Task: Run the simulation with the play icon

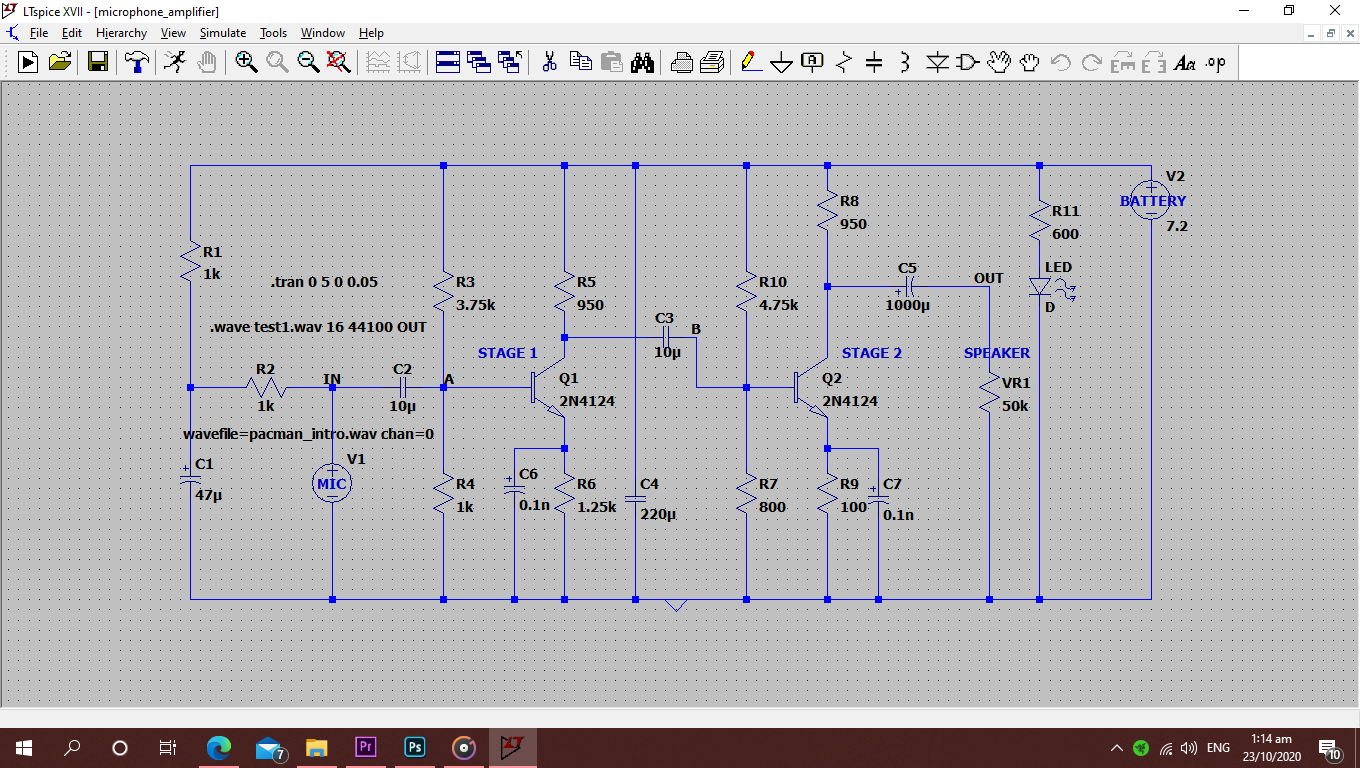Action: 28,61
